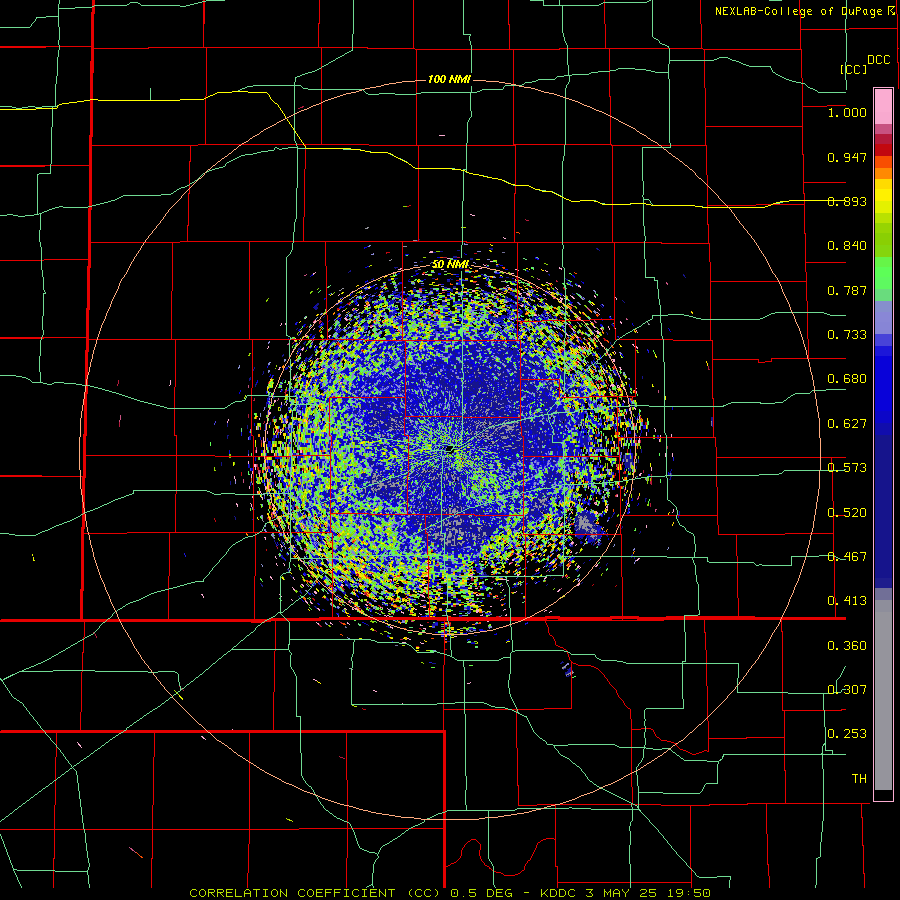Select the 0.360 scale value

(x=847, y=646)
